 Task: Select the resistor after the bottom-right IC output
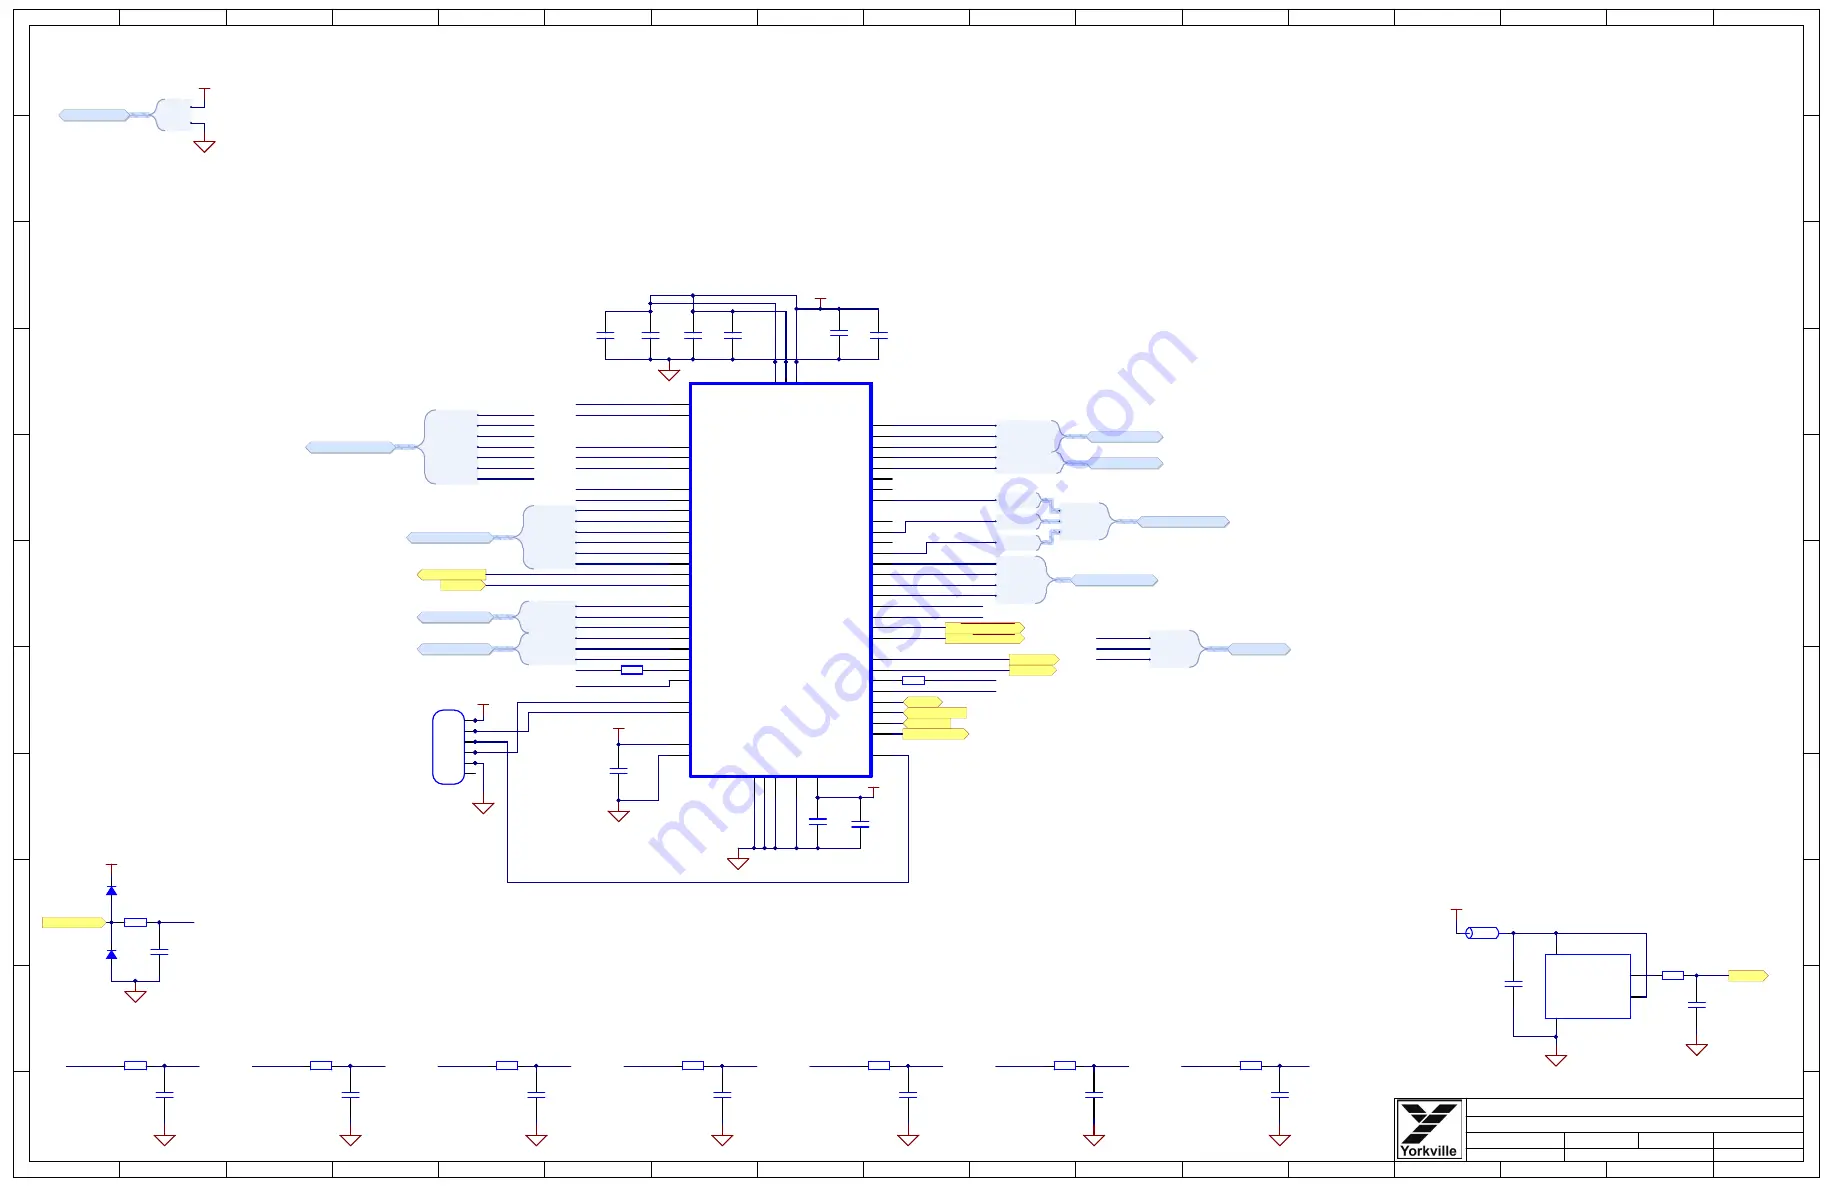[x=1672, y=975]
